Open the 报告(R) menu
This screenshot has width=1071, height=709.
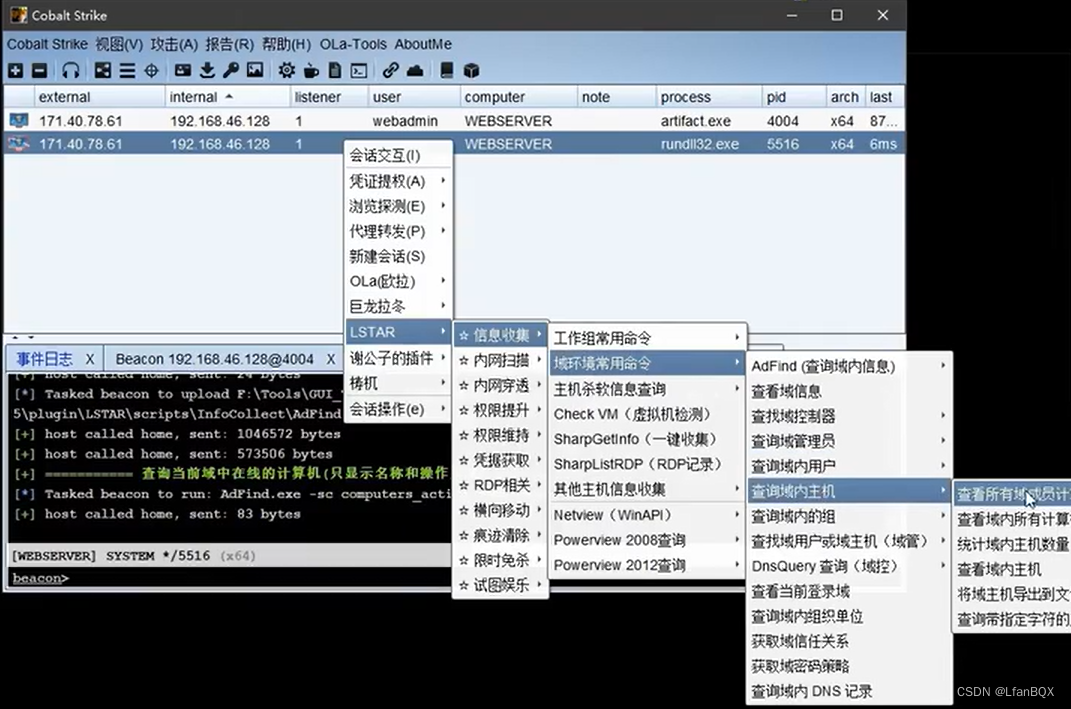[230, 44]
